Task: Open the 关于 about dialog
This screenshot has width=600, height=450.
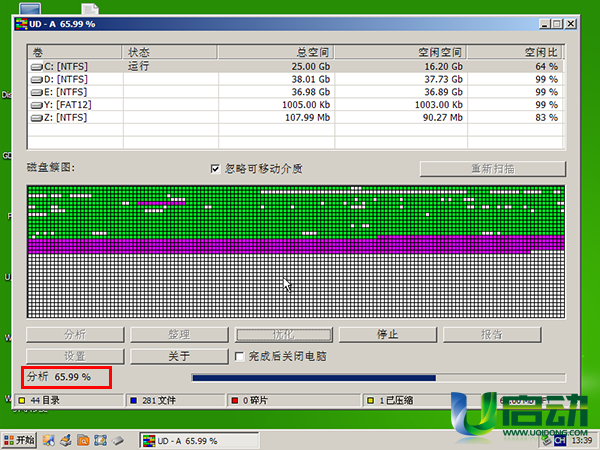Action: coord(178,356)
